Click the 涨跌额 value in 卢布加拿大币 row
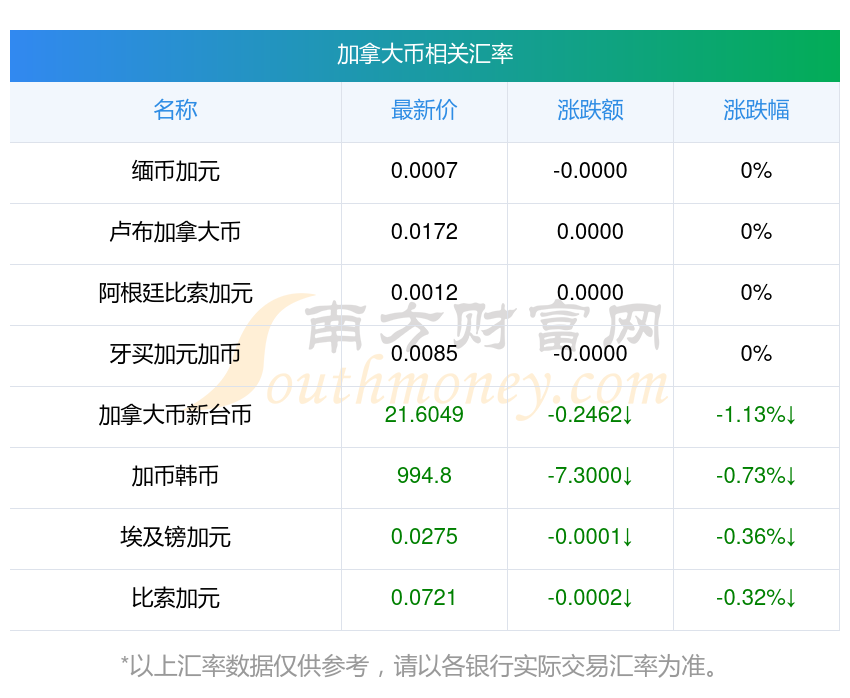 point(590,232)
